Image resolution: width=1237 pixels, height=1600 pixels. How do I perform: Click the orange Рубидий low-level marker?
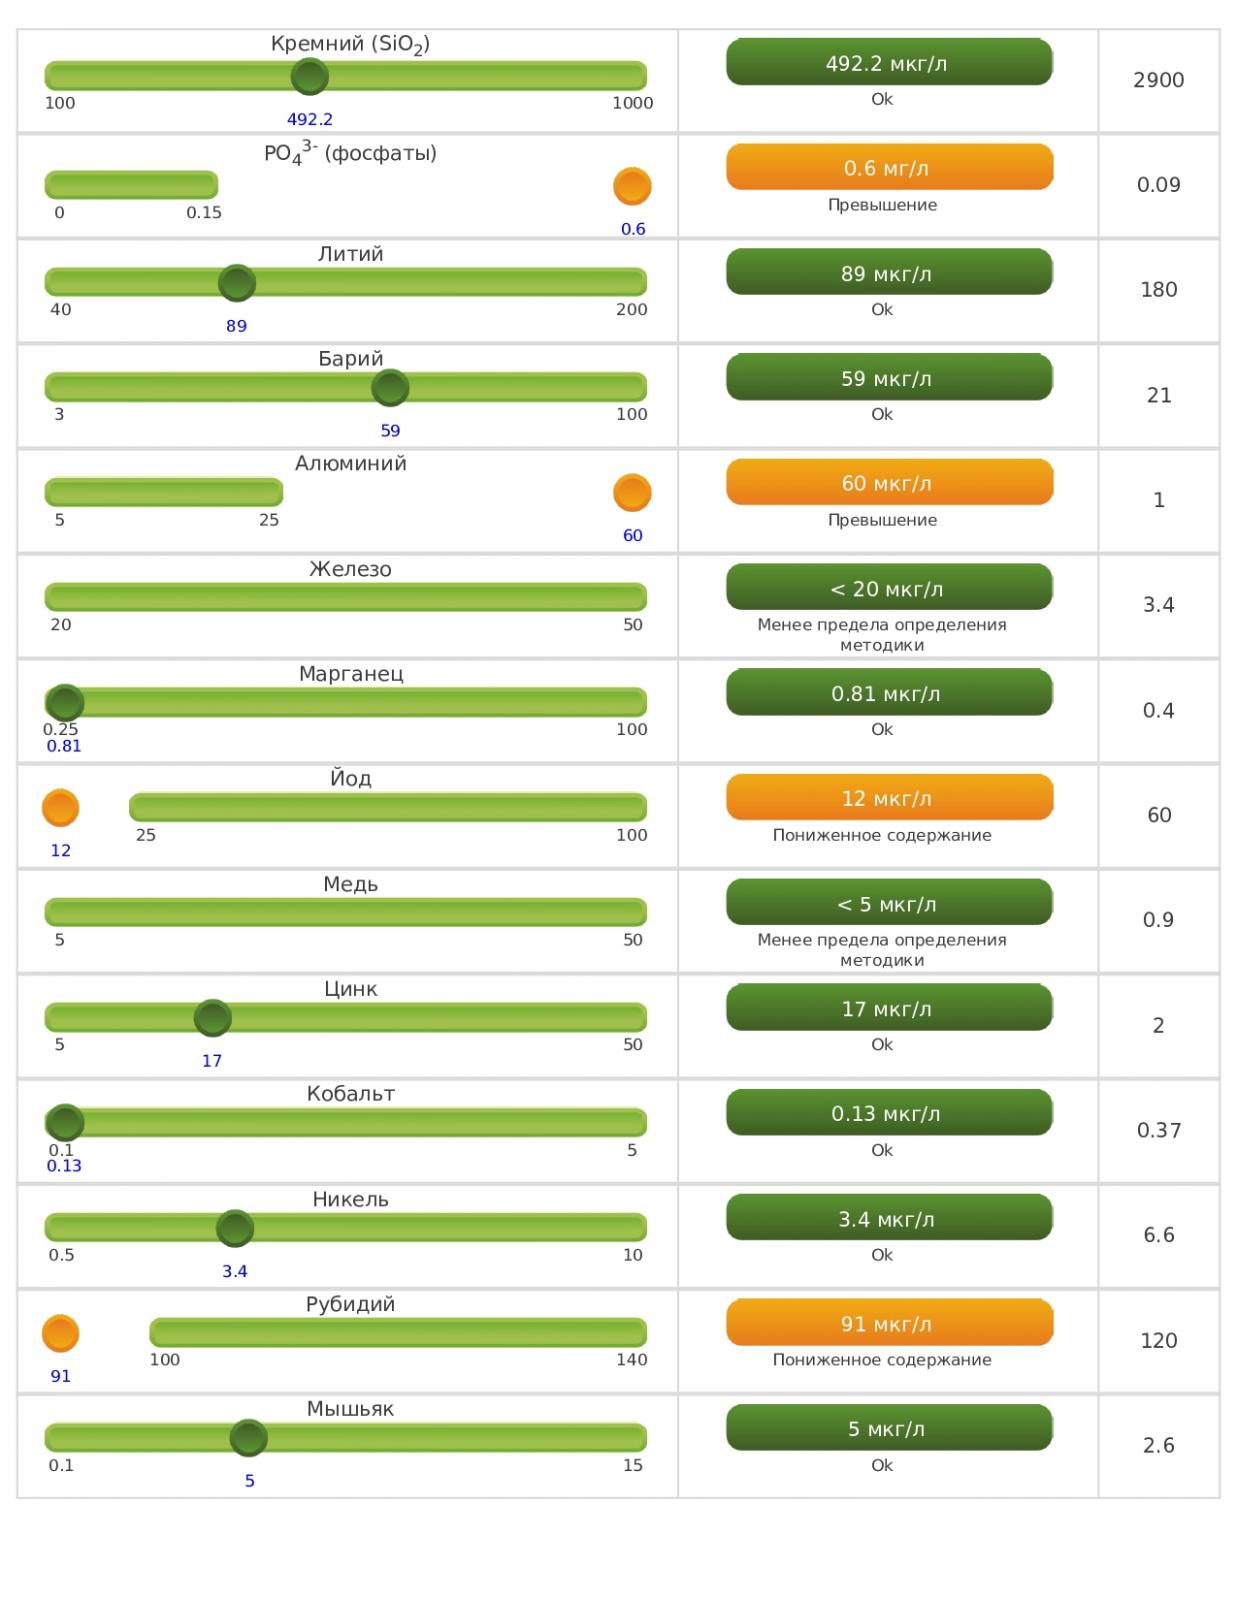(x=60, y=1333)
